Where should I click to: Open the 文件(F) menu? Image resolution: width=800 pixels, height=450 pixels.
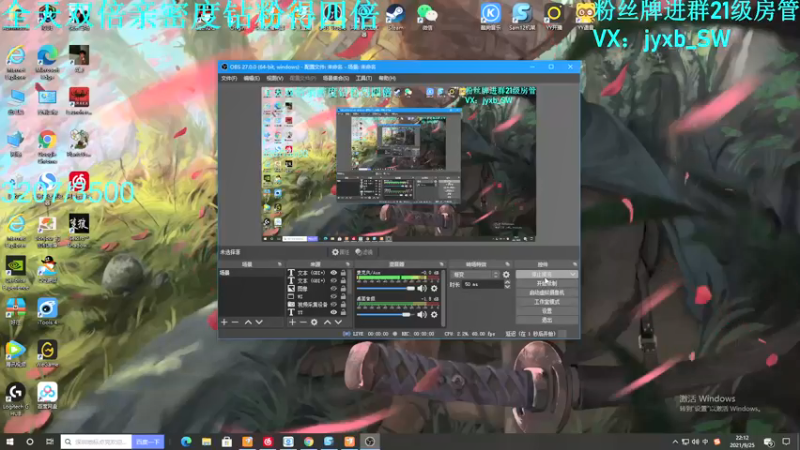click(229, 78)
